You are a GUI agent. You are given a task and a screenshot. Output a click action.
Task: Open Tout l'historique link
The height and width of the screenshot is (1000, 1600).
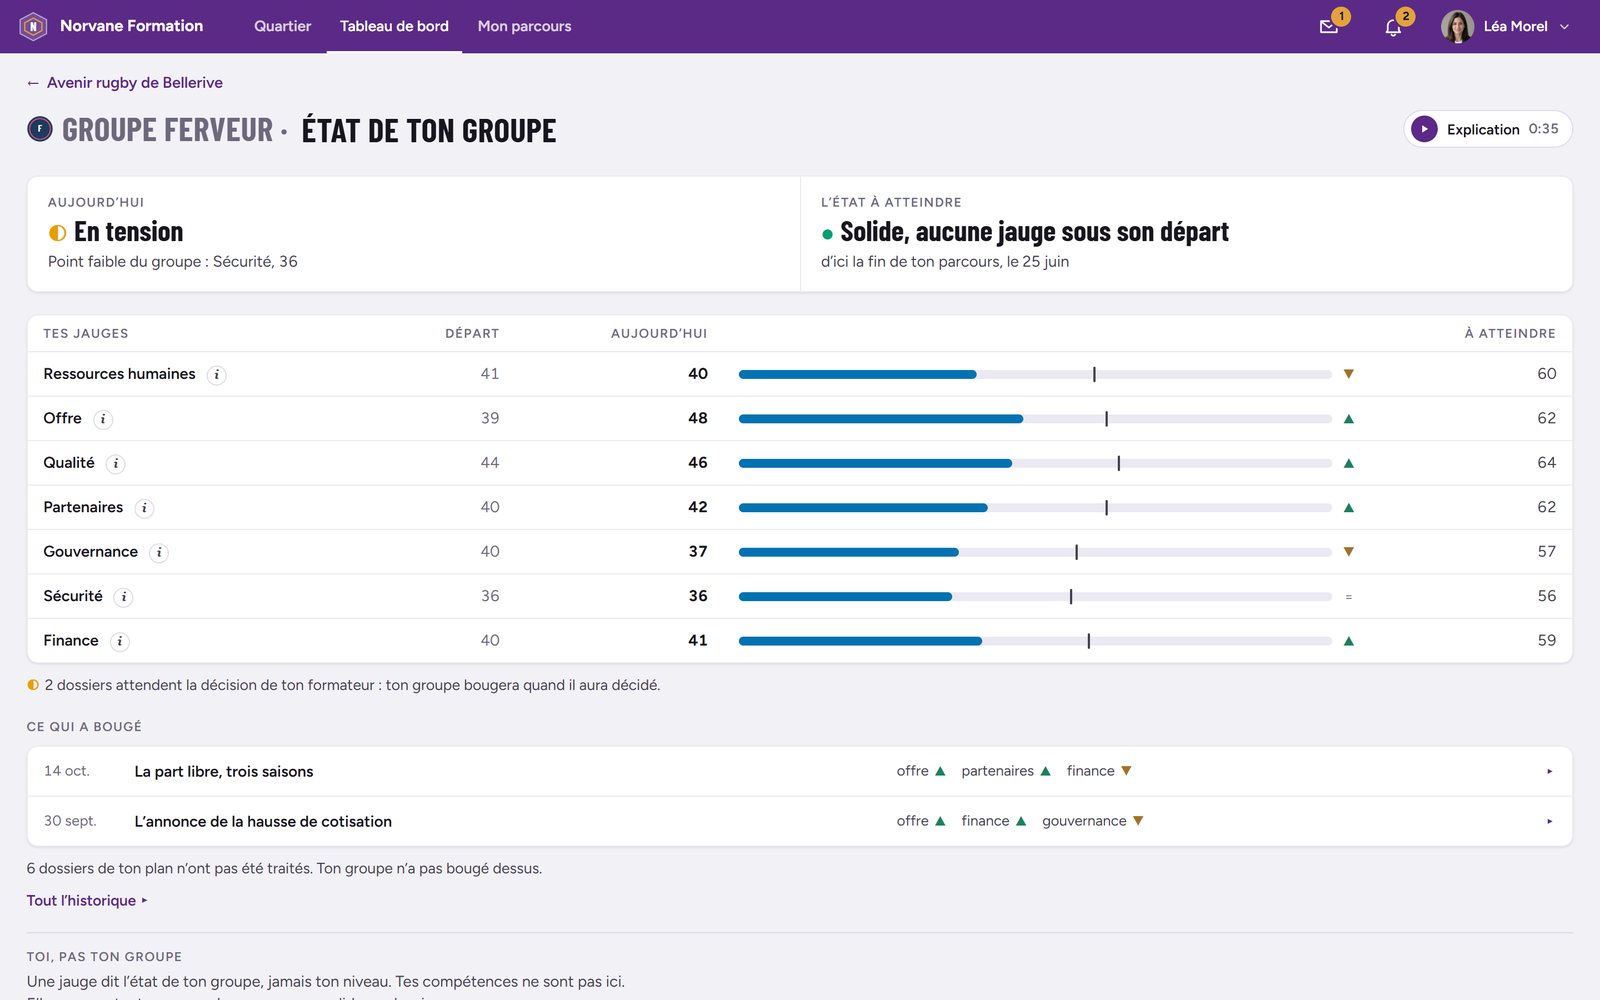point(87,901)
